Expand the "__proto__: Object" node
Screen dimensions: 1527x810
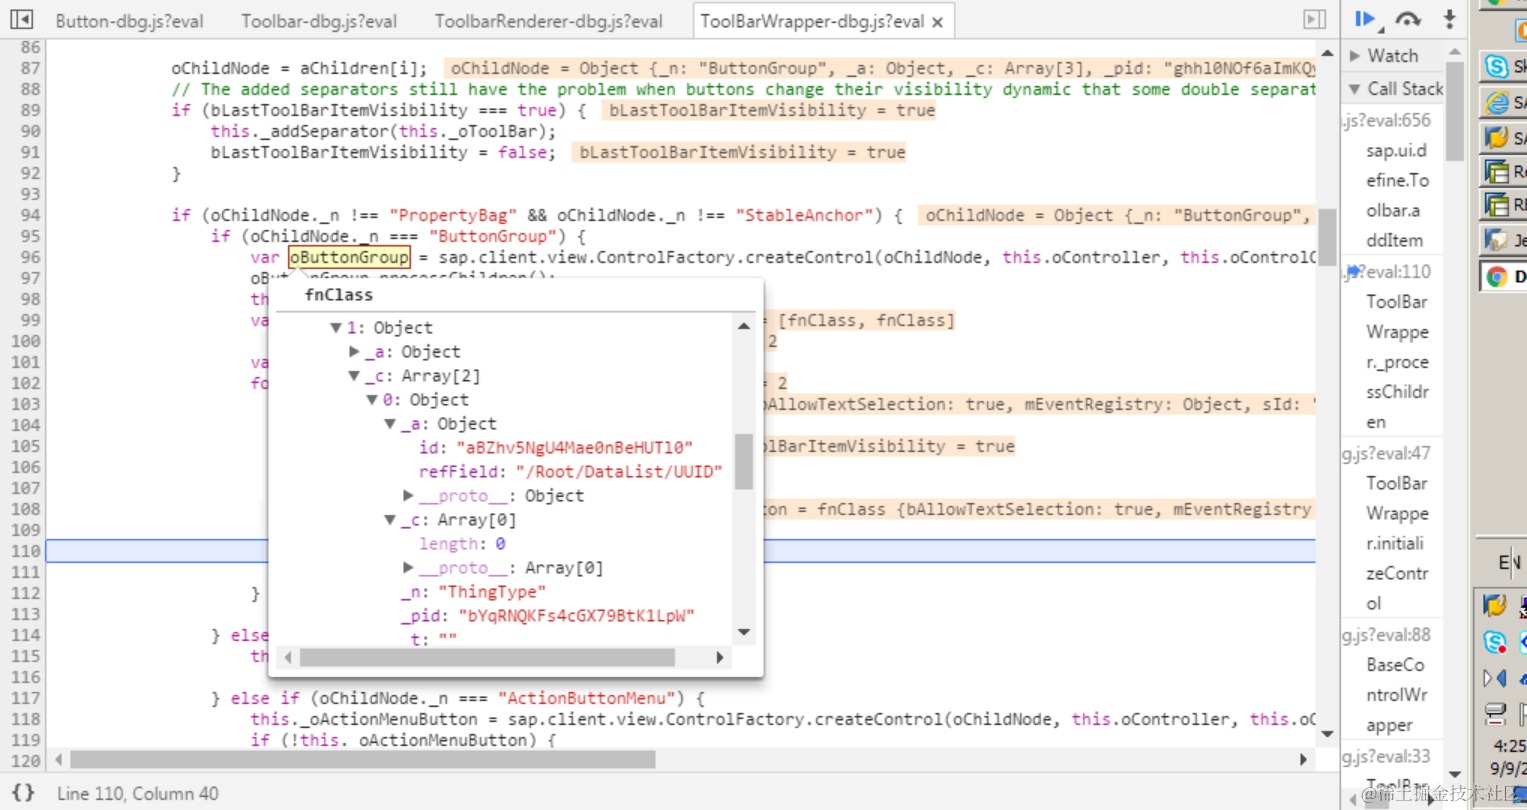tap(408, 496)
